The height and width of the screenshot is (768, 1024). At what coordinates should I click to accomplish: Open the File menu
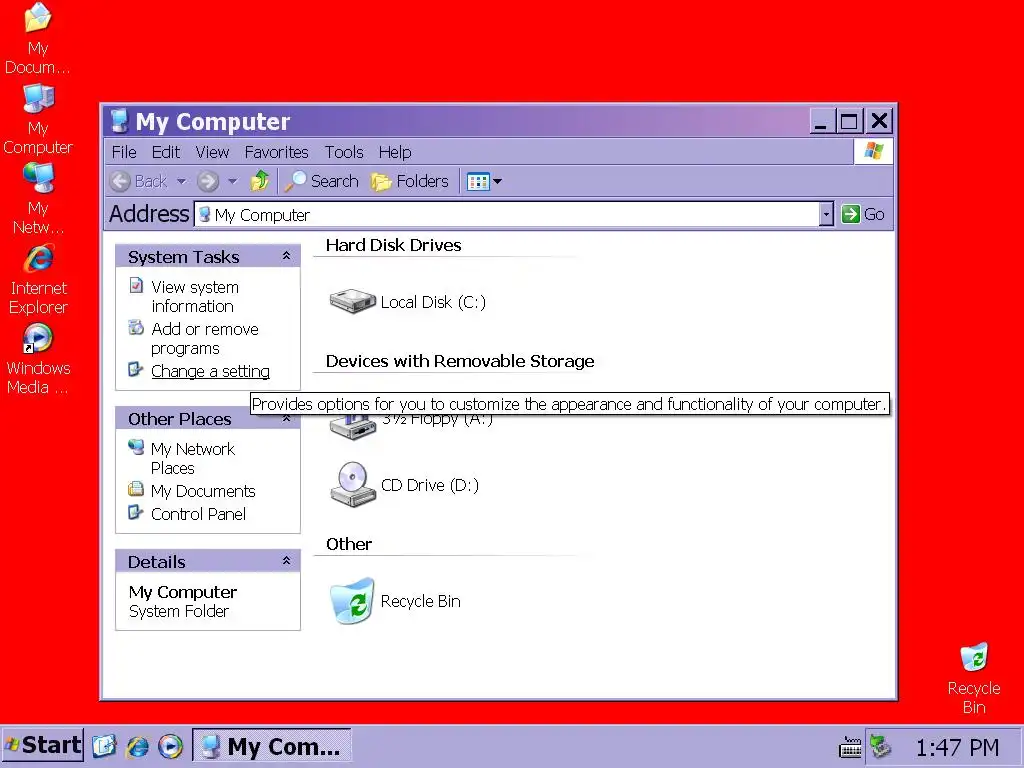point(124,152)
